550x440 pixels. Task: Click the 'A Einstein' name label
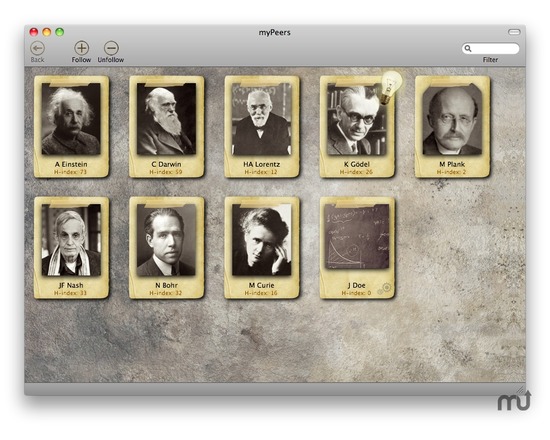tap(71, 164)
